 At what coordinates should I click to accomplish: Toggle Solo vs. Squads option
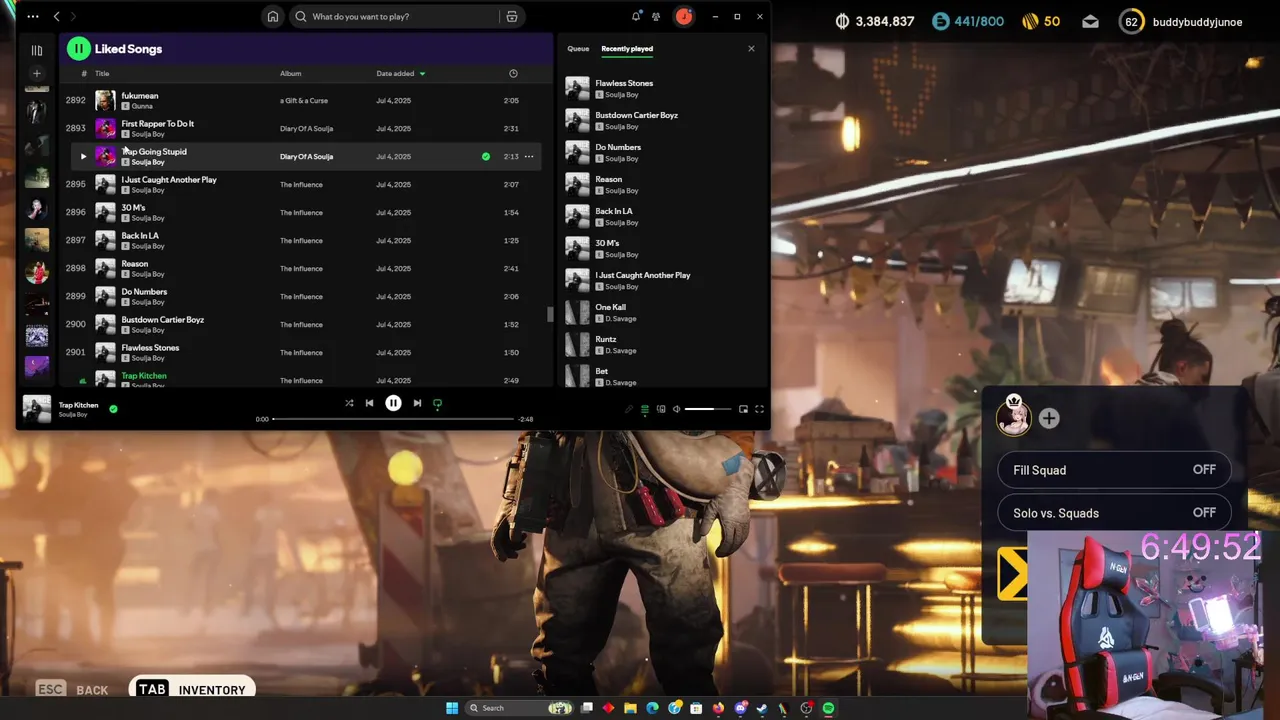[1114, 513]
